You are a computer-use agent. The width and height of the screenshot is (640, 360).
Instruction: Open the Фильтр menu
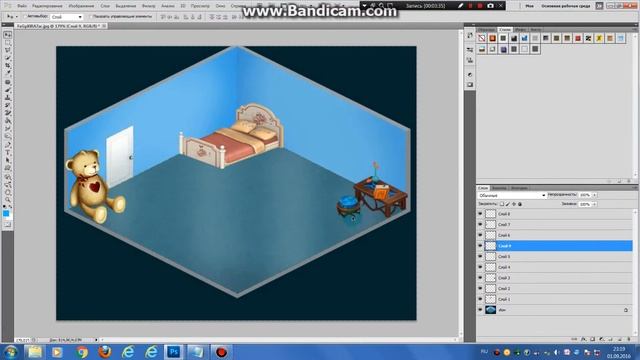point(149,6)
